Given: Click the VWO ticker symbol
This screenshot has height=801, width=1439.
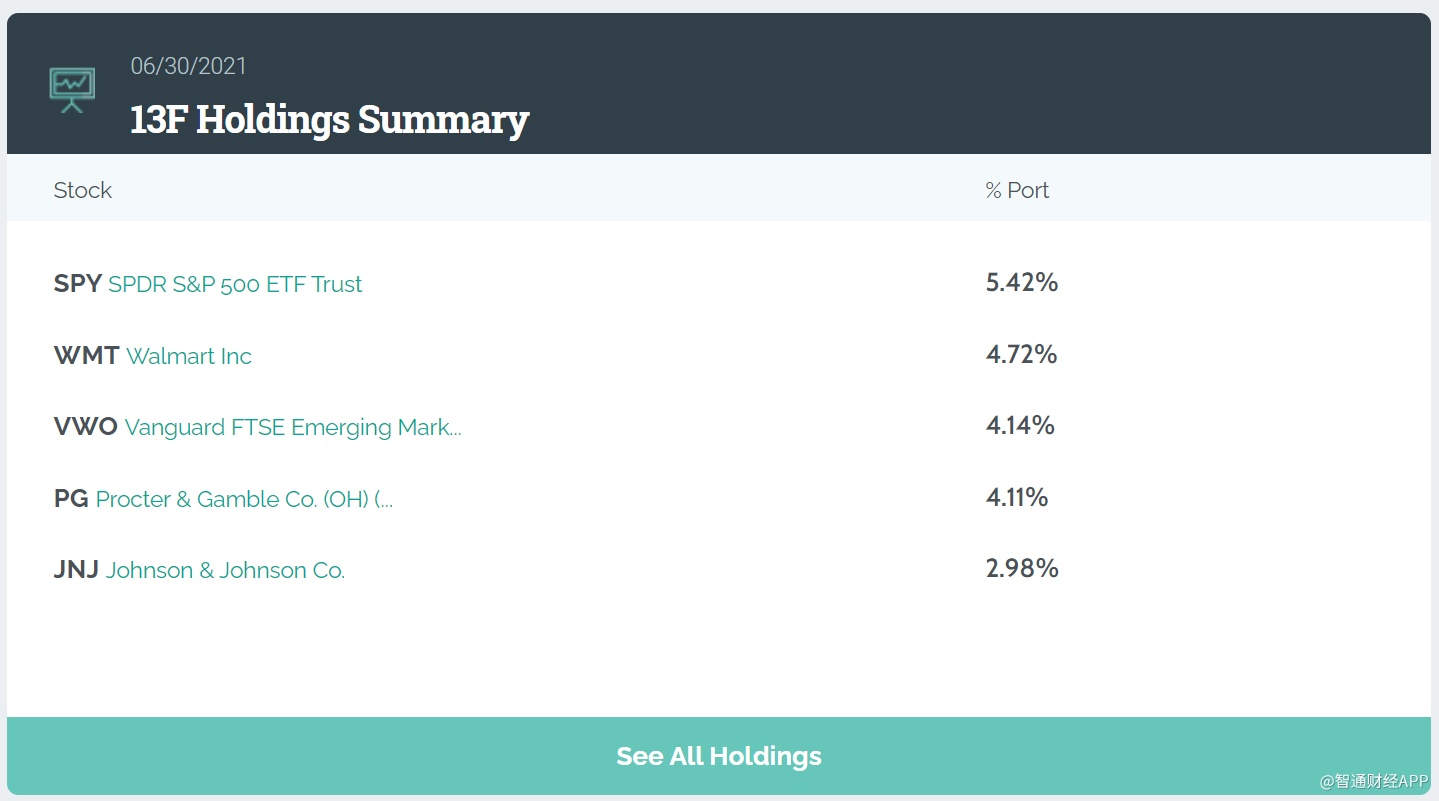Looking at the screenshot, I should tap(85, 427).
